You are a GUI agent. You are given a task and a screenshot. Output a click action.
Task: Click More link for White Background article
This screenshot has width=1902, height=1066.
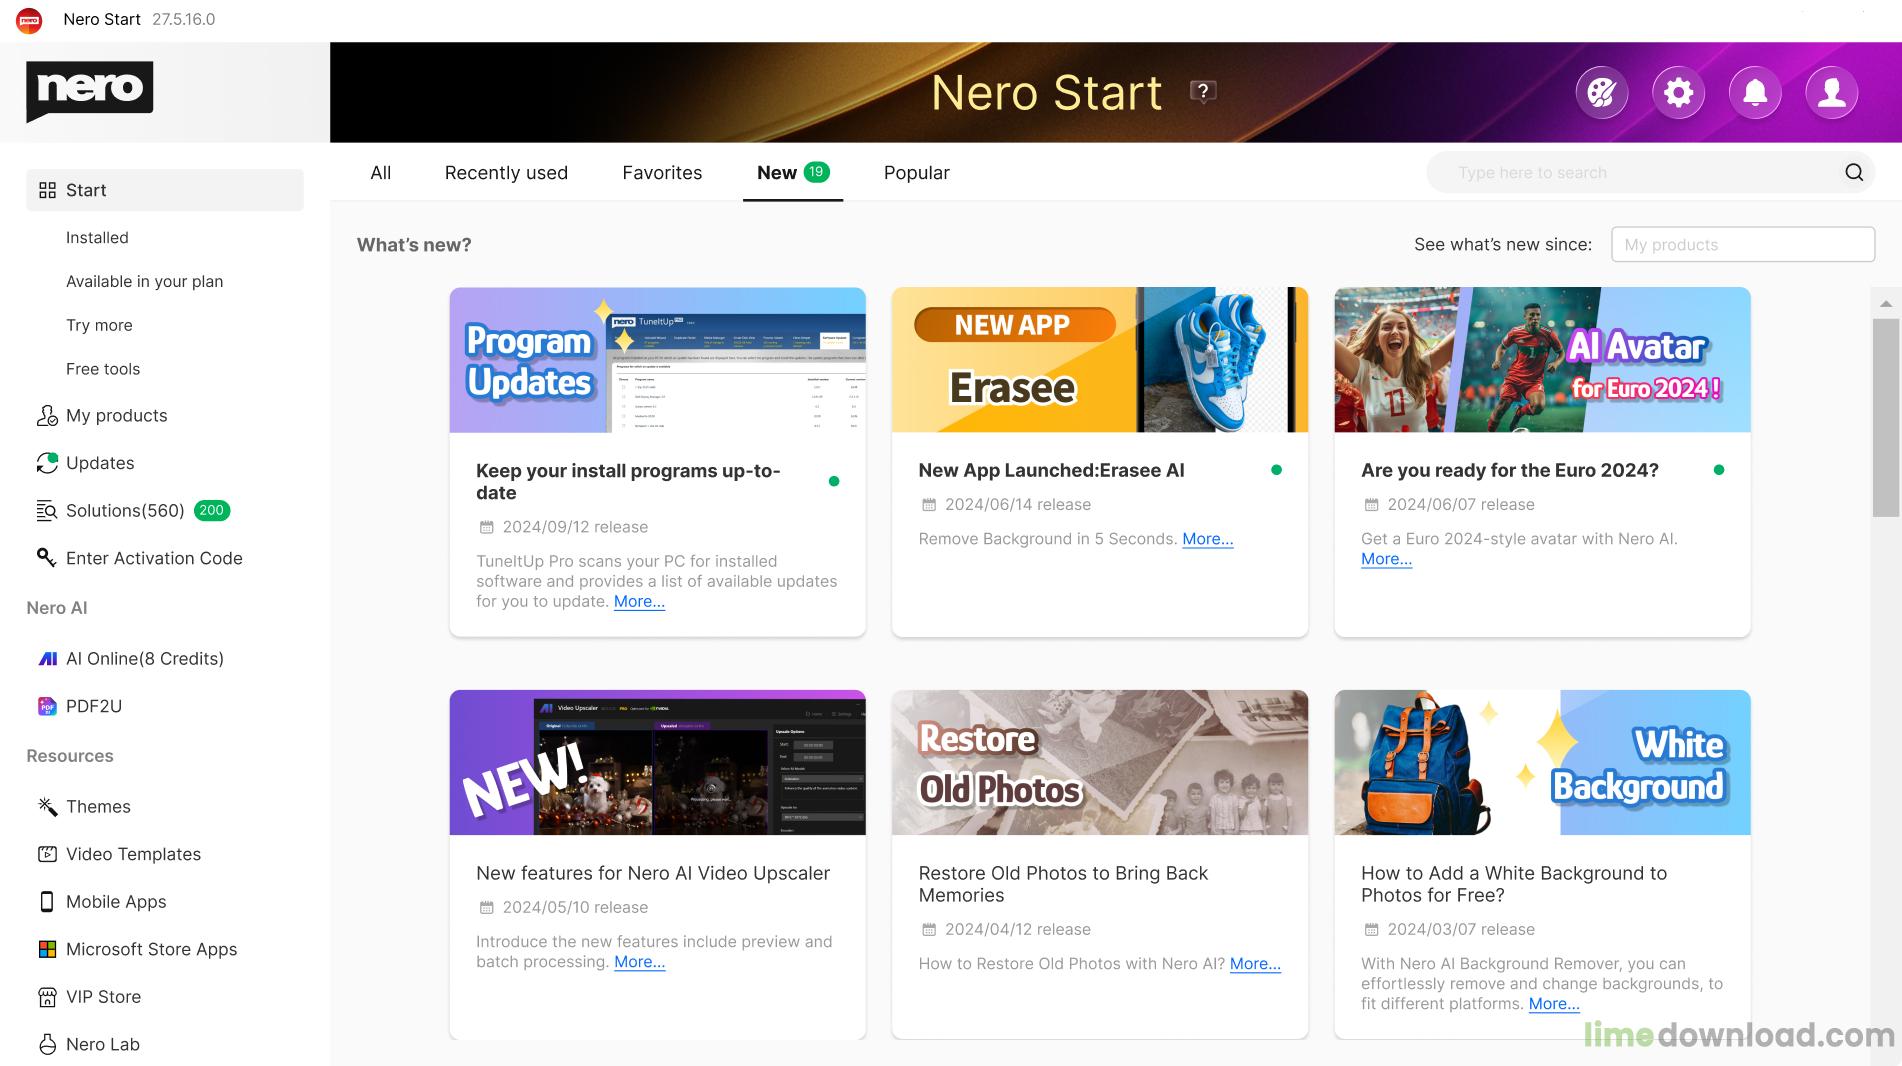(1554, 1004)
